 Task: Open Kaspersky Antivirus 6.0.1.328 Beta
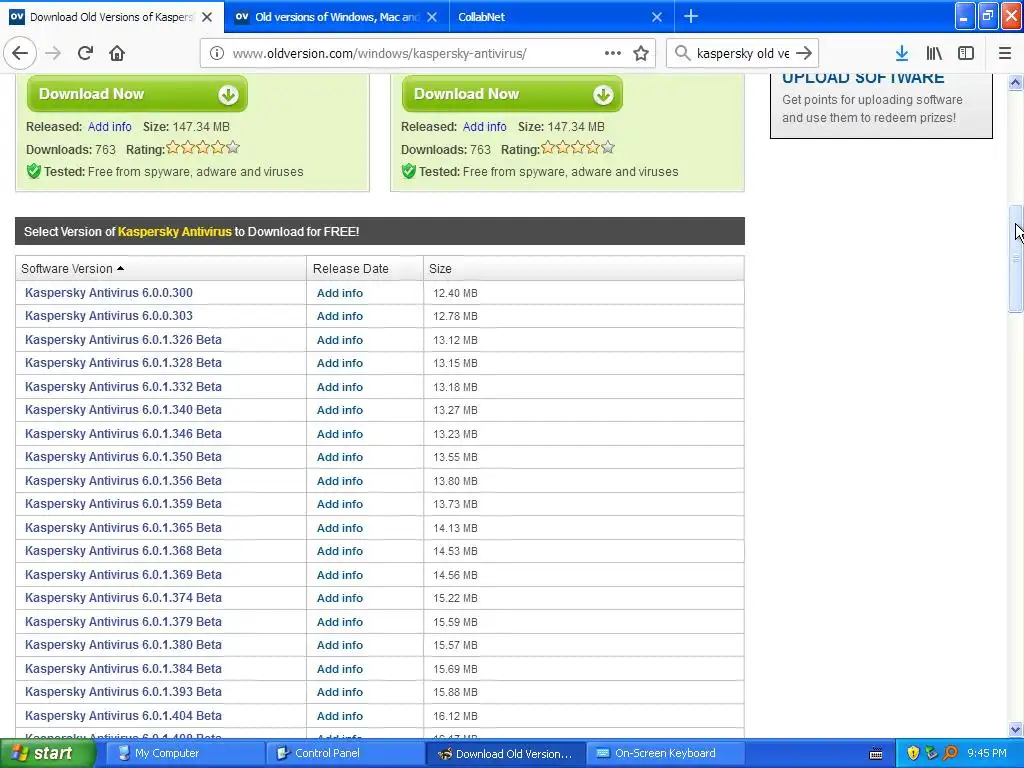click(x=123, y=363)
